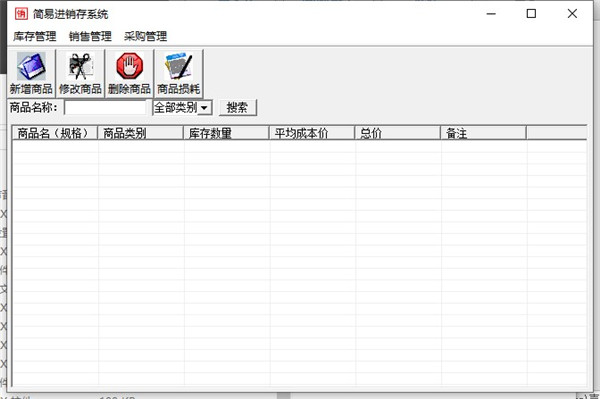Close the 简易进销存系统 window
Viewport: 600px width, 399px height.
click(x=572, y=14)
